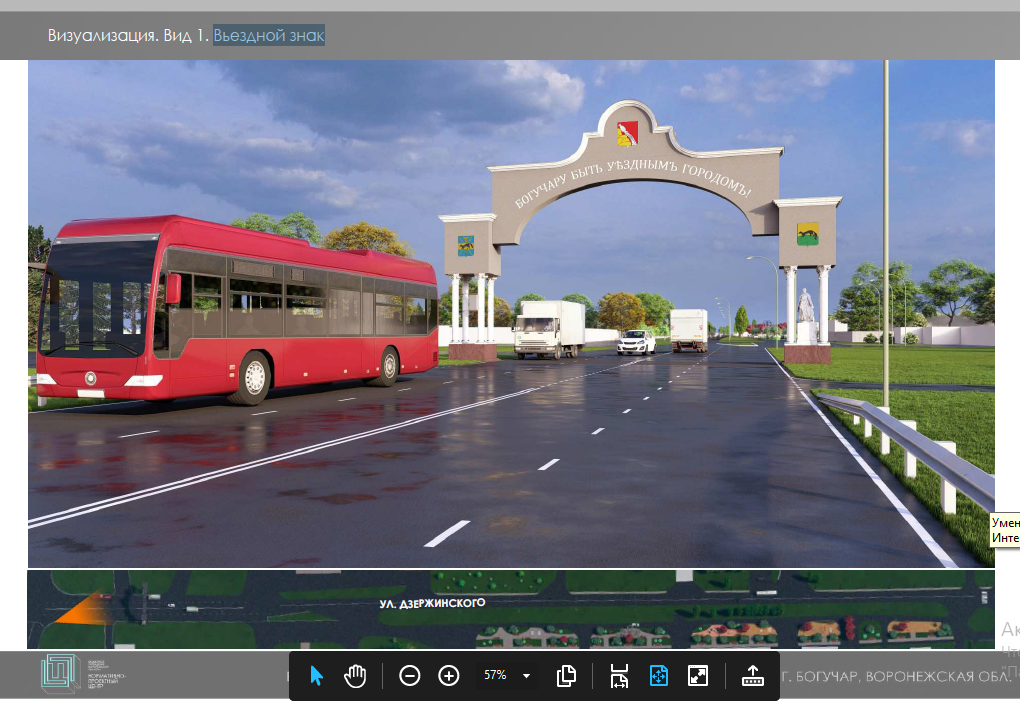The width and height of the screenshot is (1020, 705).
Task: Click the 'Визуализация. Вид 1.' heading text
Action: [128, 36]
